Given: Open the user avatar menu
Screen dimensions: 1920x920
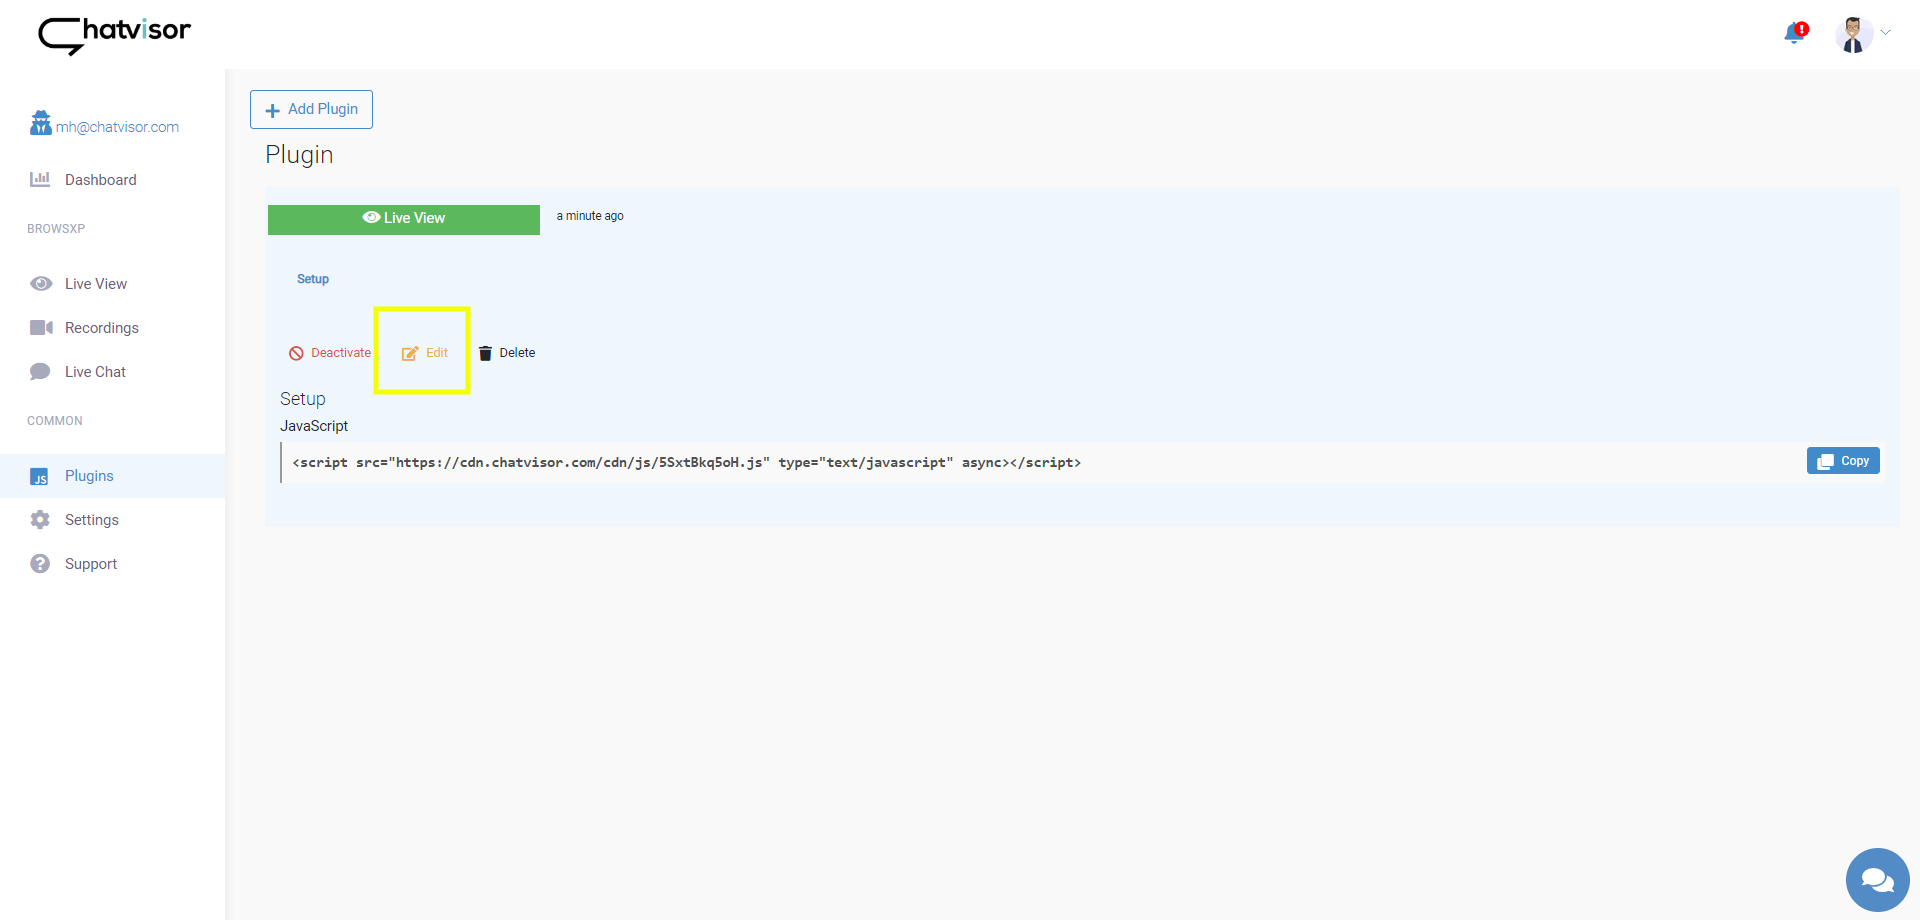Looking at the screenshot, I should tap(1853, 34).
